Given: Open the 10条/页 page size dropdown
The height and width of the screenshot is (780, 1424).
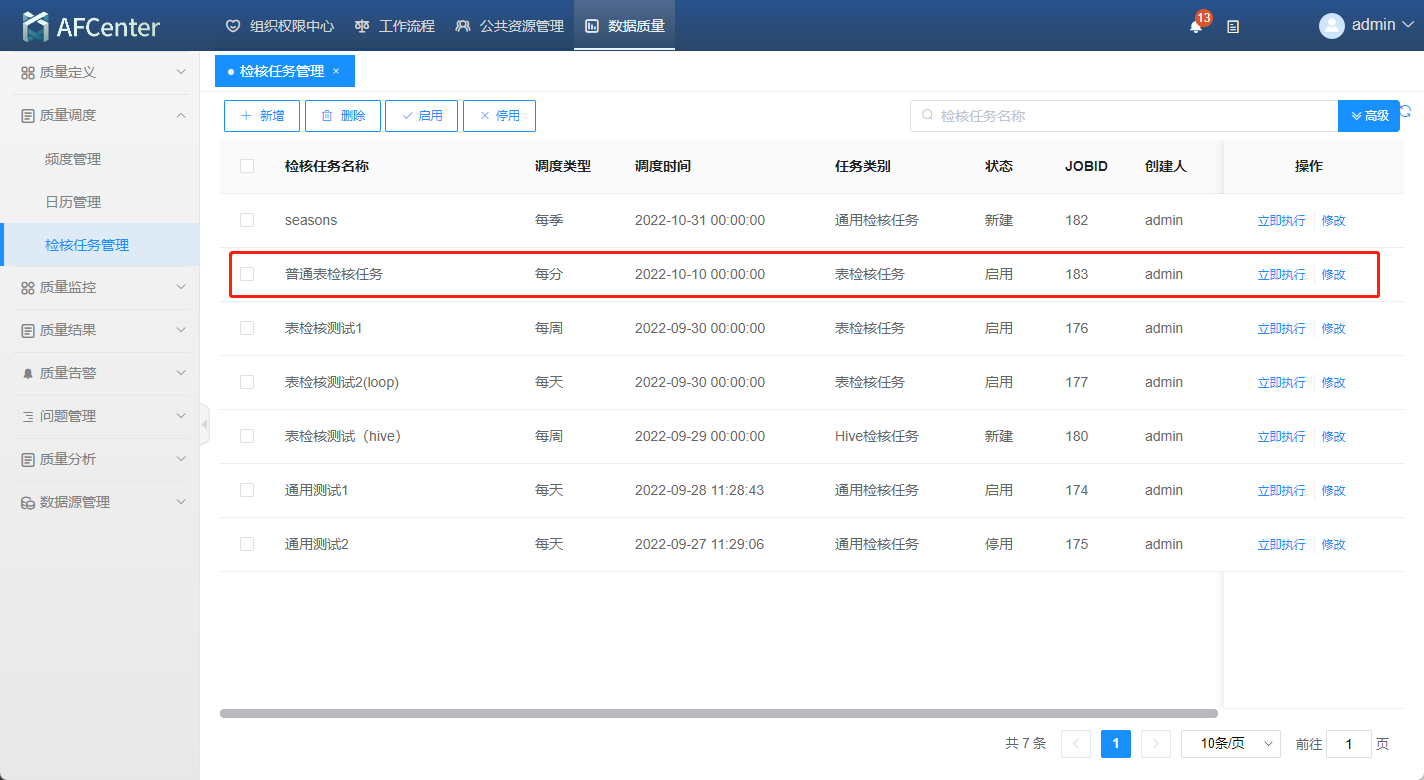Looking at the screenshot, I should coord(1230,744).
